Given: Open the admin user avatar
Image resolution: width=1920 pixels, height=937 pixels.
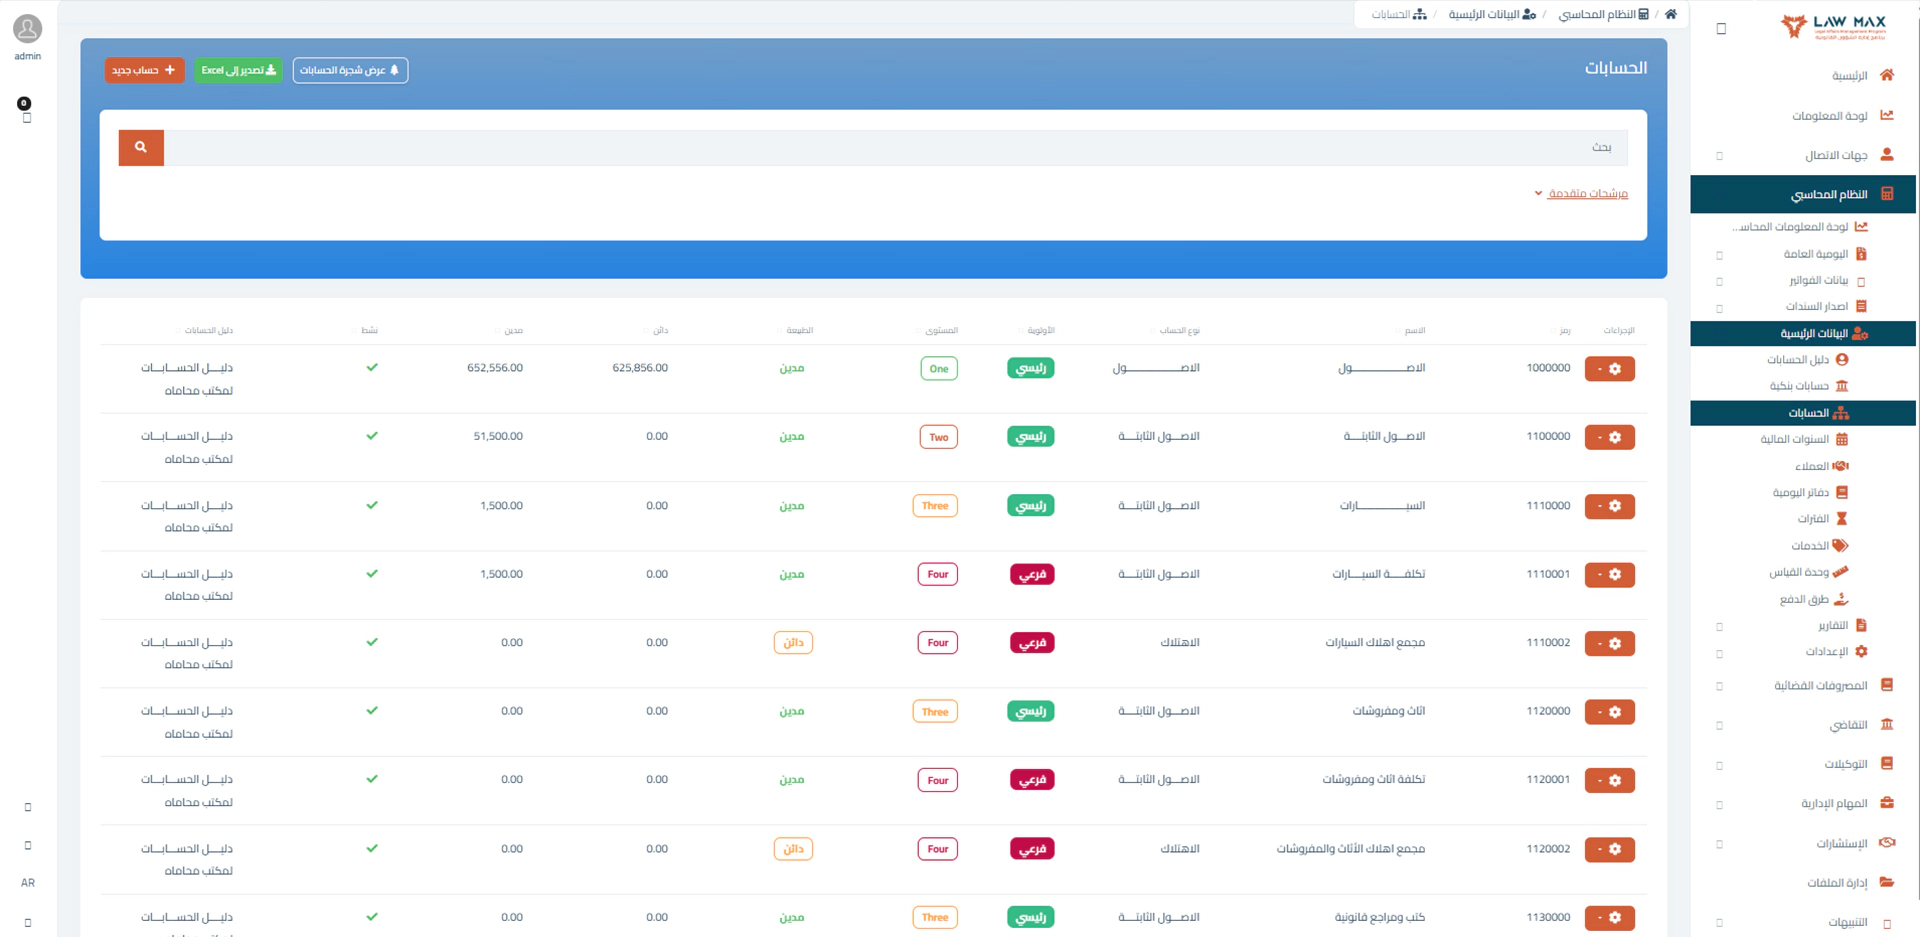Looking at the screenshot, I should point(27,29).
